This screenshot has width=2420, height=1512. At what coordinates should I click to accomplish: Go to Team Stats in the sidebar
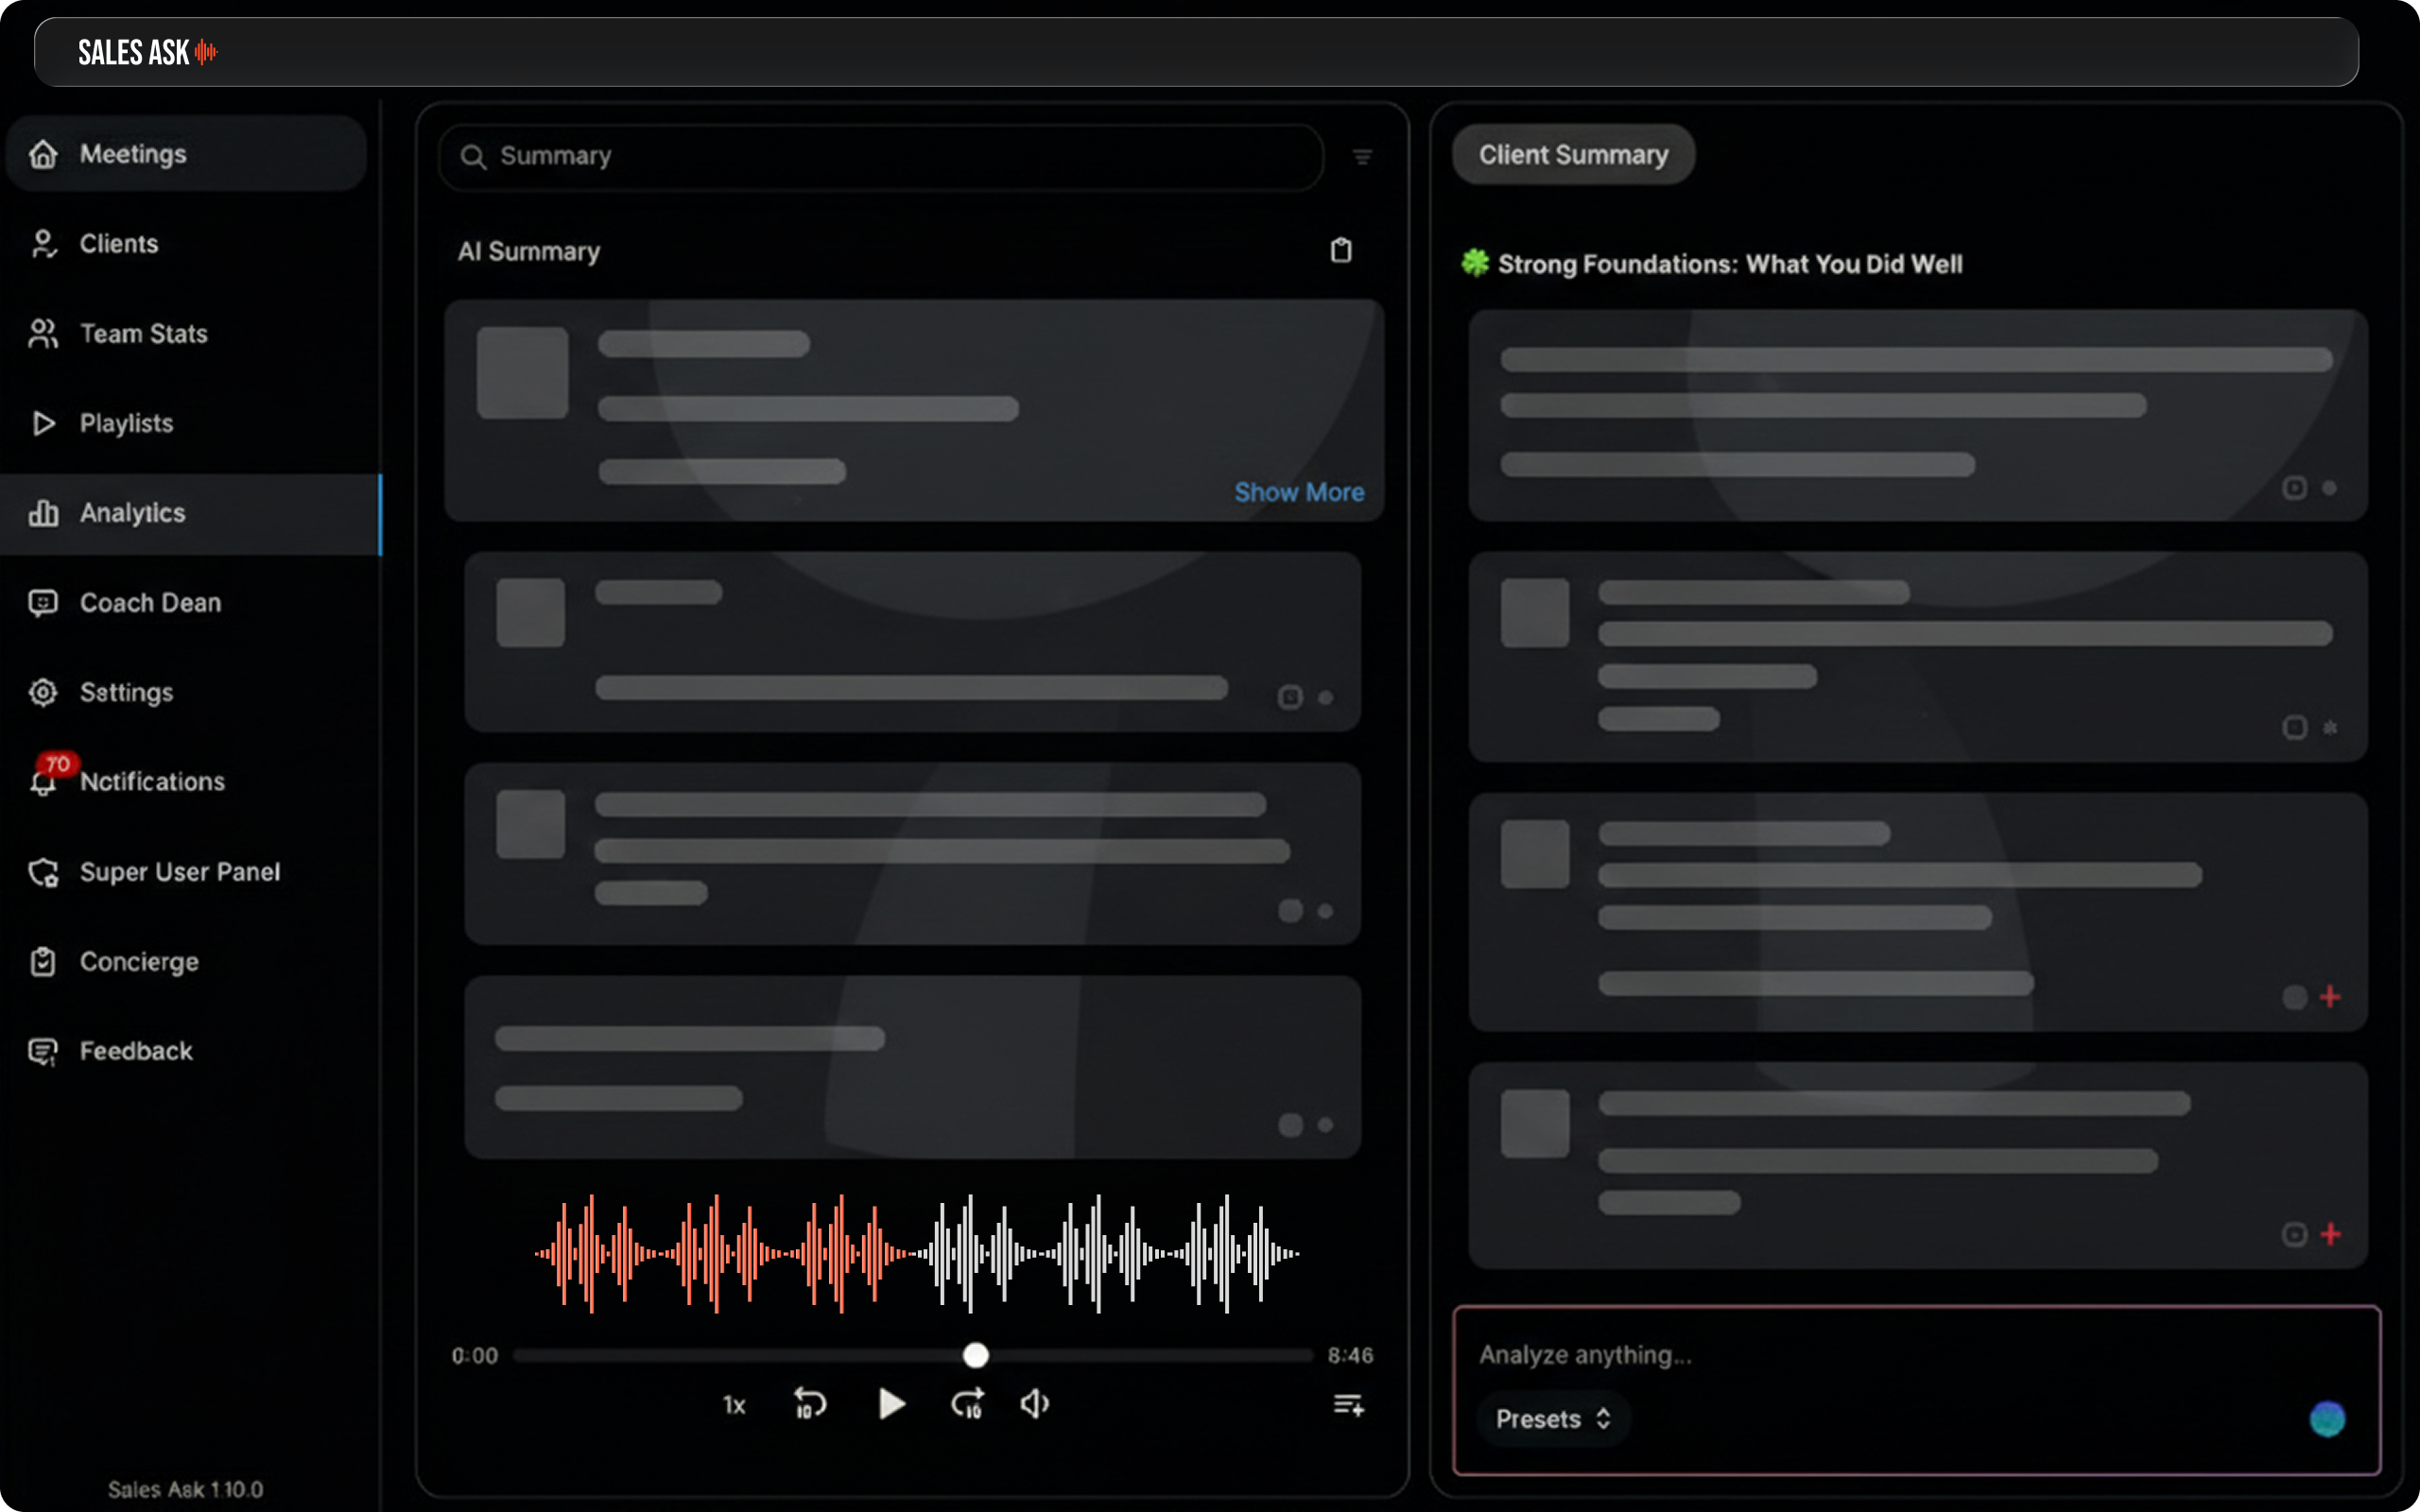point(143,334)
